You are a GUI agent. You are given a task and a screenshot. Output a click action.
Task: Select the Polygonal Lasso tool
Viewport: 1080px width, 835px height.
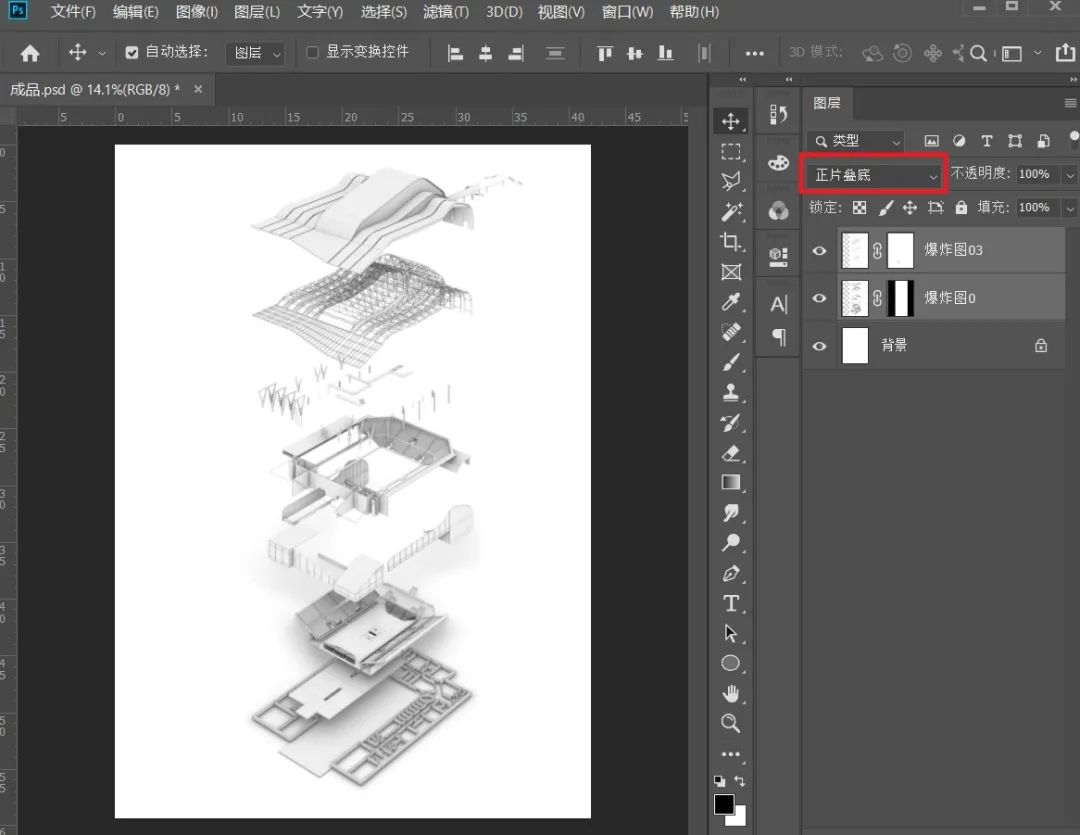[x=731, y=181]
